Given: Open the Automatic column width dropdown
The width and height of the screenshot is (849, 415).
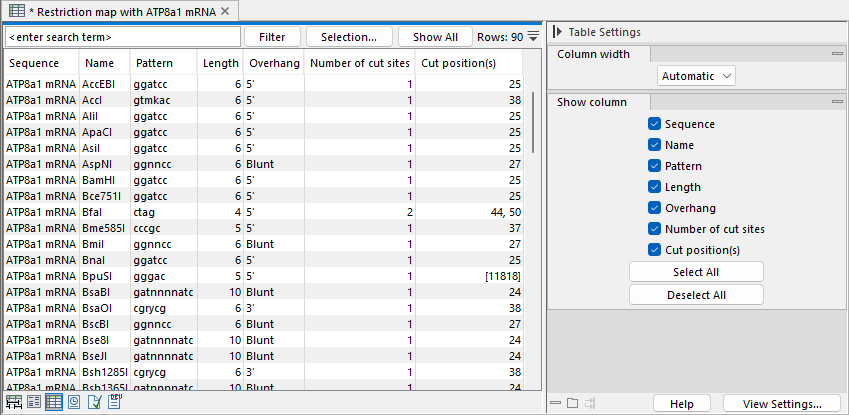Looking at the screenshot, I should tap(697, 75).
